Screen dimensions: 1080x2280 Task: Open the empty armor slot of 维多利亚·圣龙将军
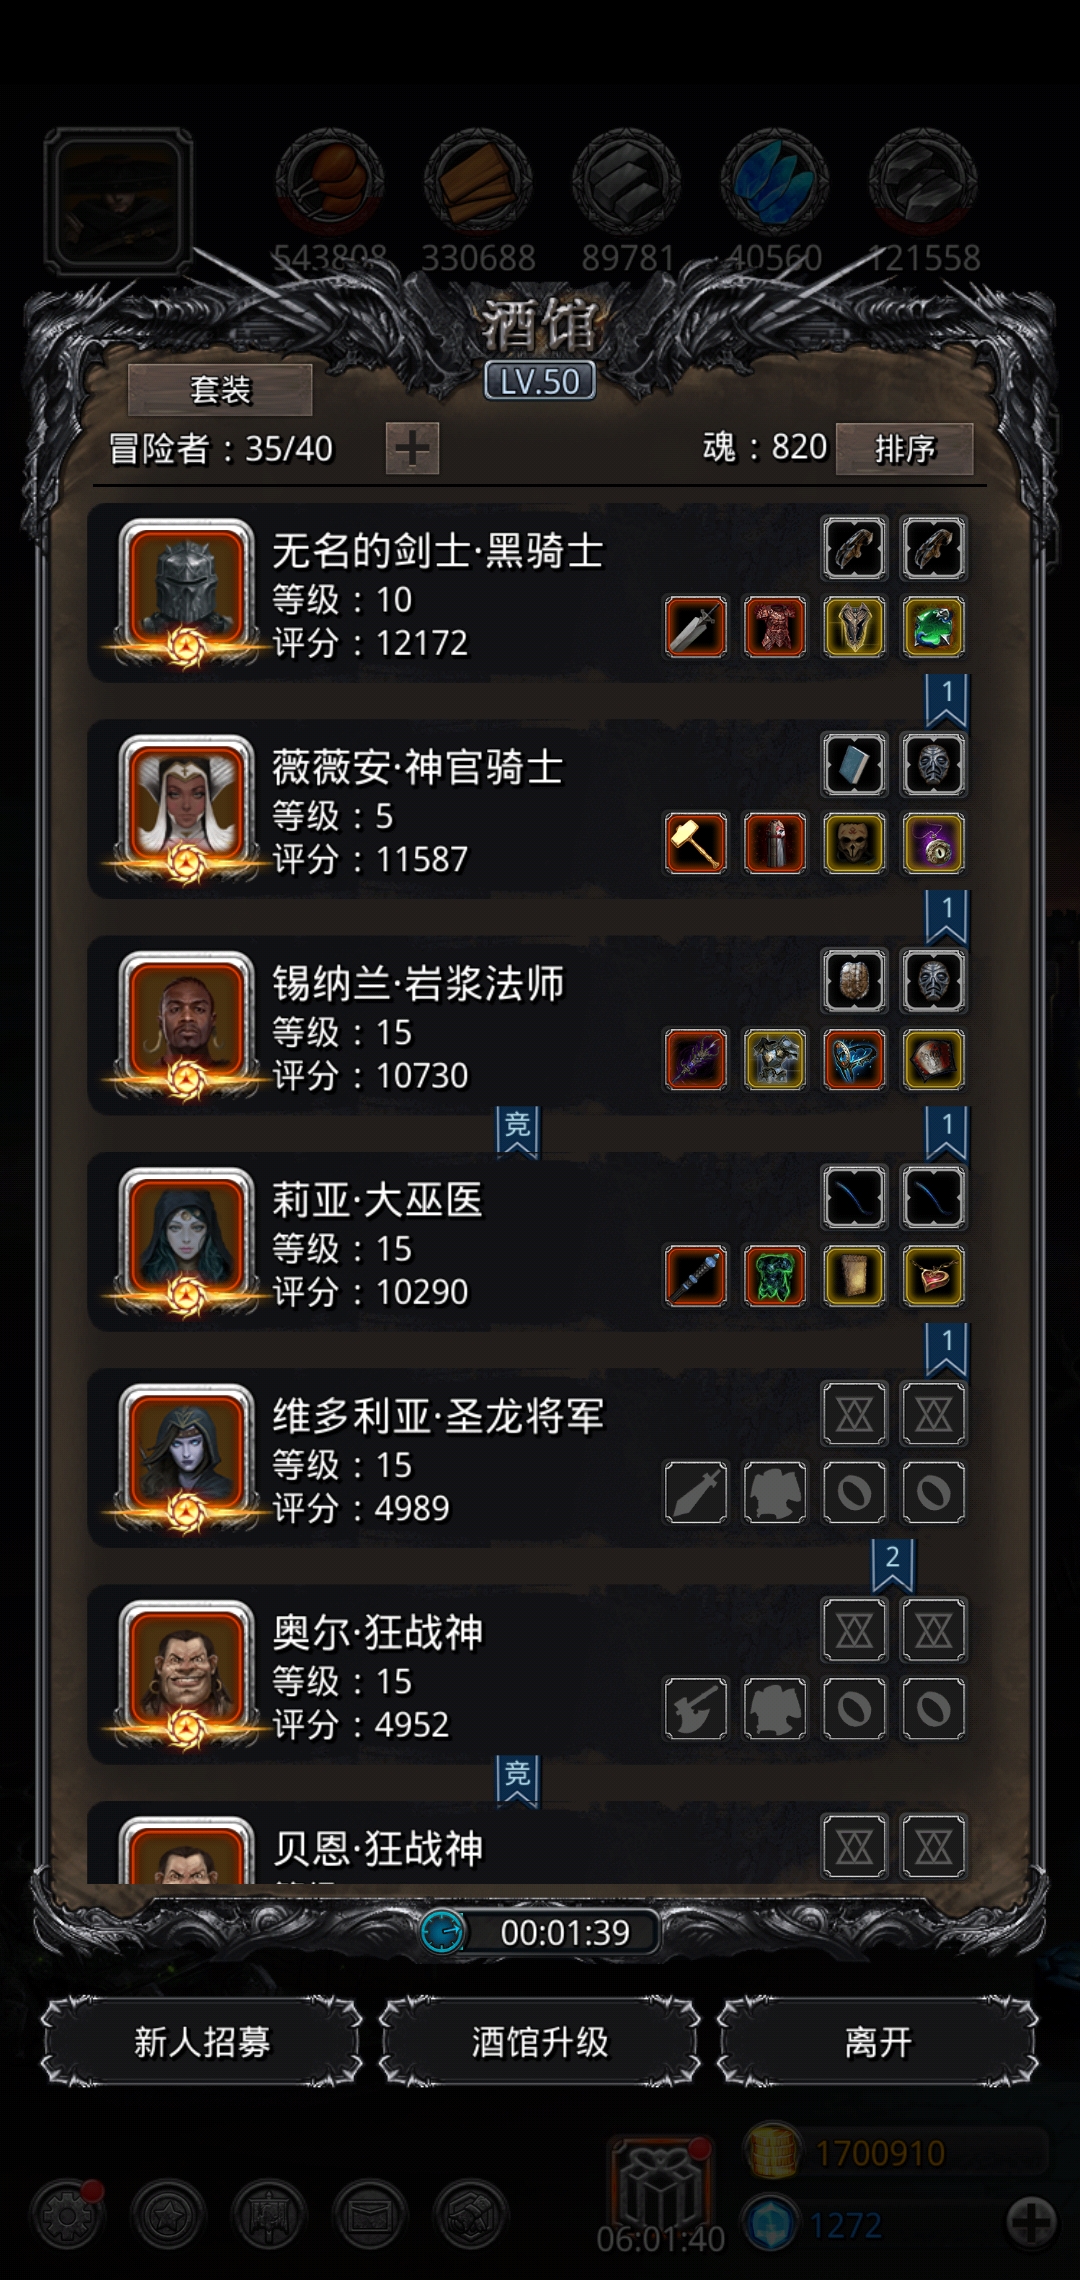pyautogui.click(x=775, y=1492)
